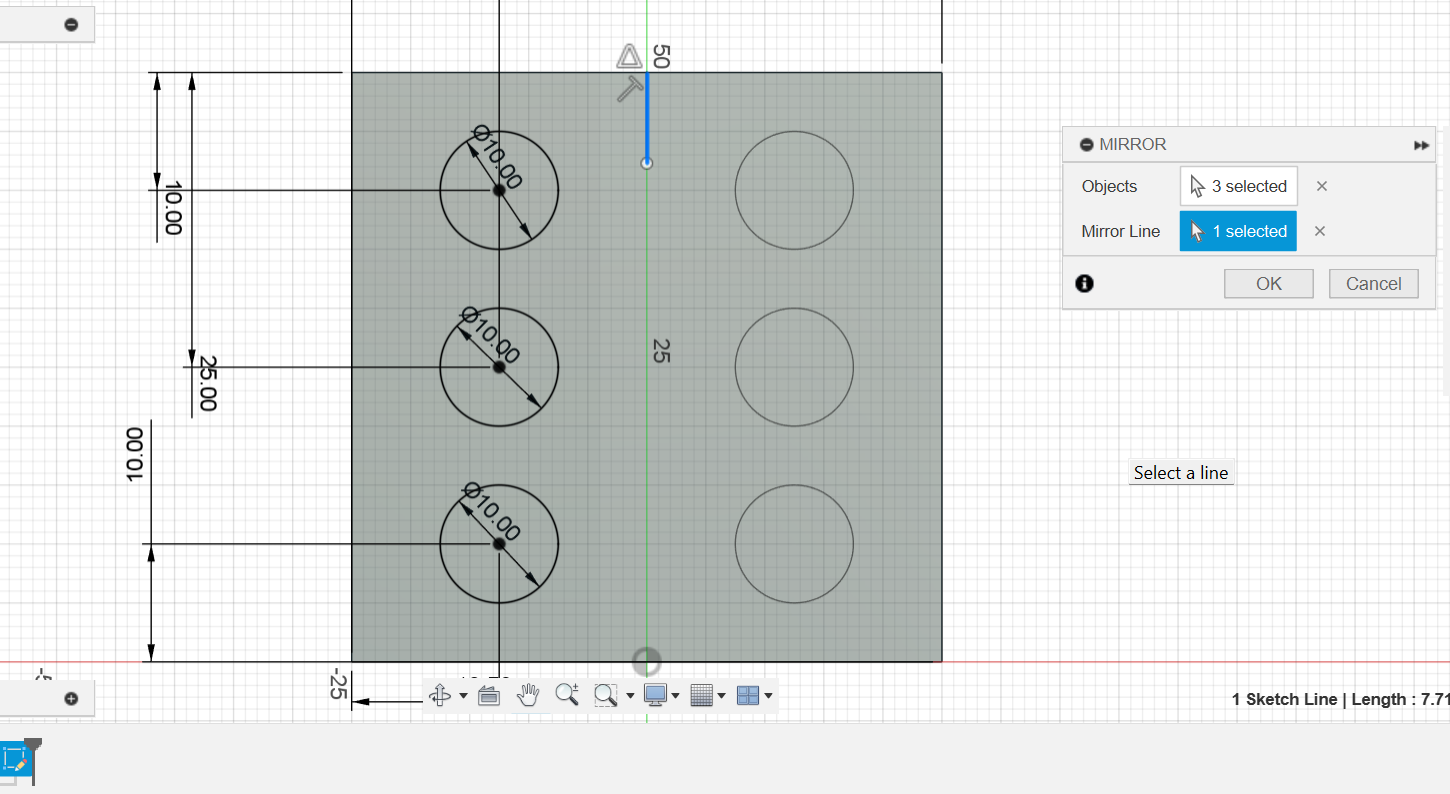Screen dimensions: 1450x794
Task: Open the Zoom Window dropdown arrow
Action: (x=630, y=696)
